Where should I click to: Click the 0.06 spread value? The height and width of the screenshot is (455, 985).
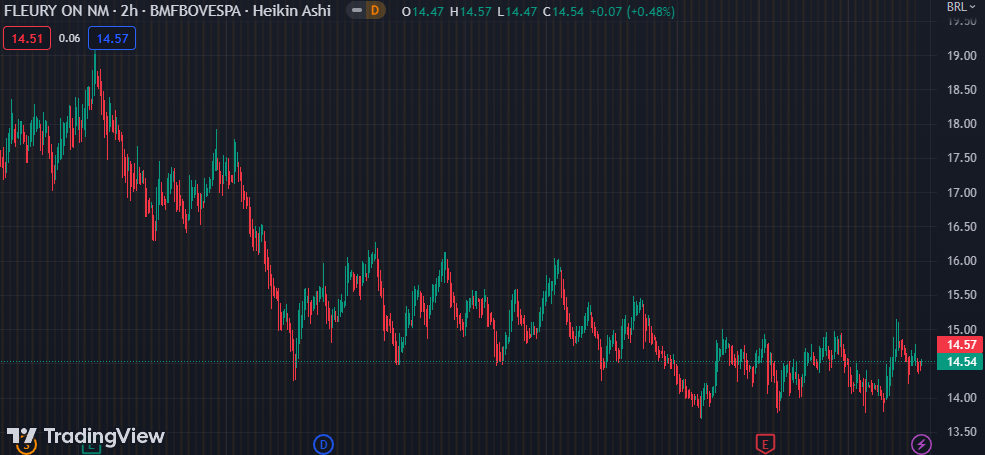point(69,38)
